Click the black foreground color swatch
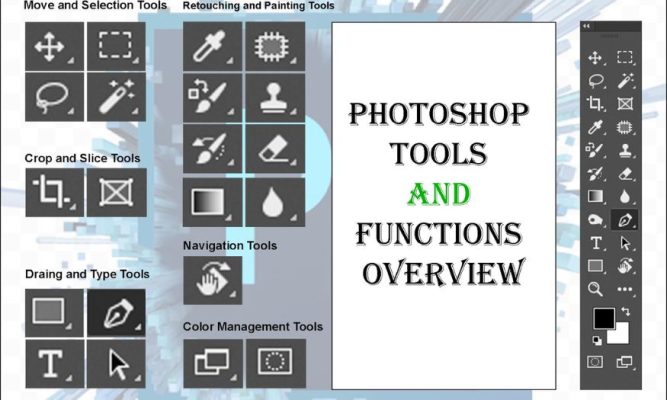Viewport: 667px width, 400px height. pyautogui.click(x=603, y=319)
